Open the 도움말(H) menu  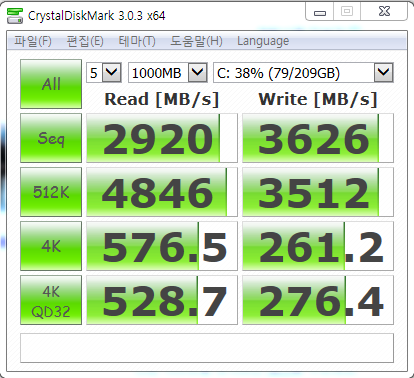coord(196,41)
